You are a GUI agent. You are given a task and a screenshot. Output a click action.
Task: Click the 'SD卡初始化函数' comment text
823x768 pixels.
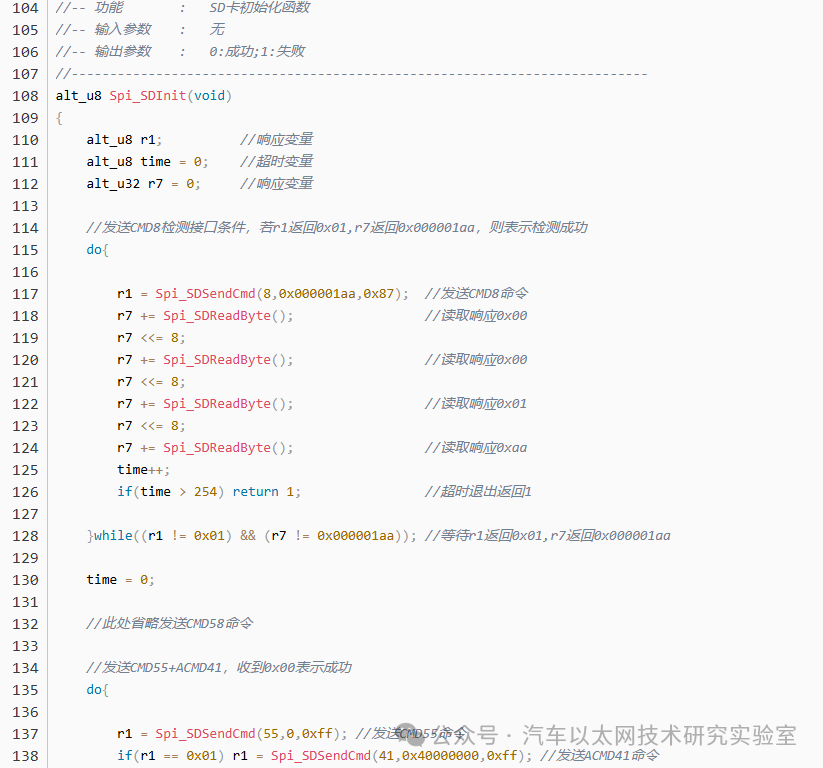click(x=260, y=7)
